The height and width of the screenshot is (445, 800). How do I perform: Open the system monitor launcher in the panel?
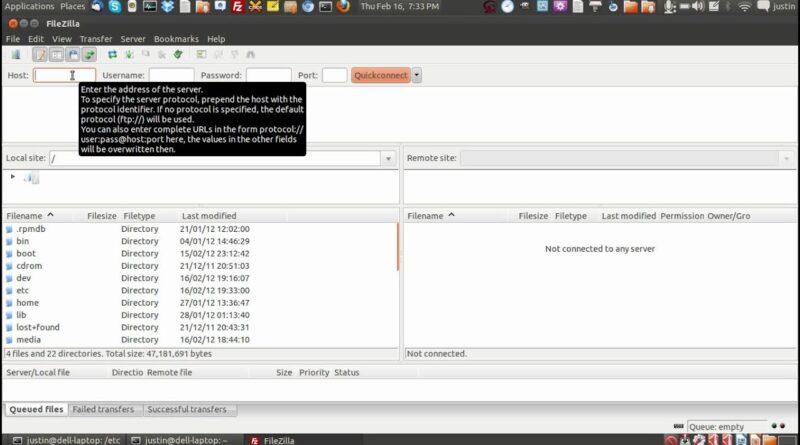pyautogui.click(x=149, y=7)
